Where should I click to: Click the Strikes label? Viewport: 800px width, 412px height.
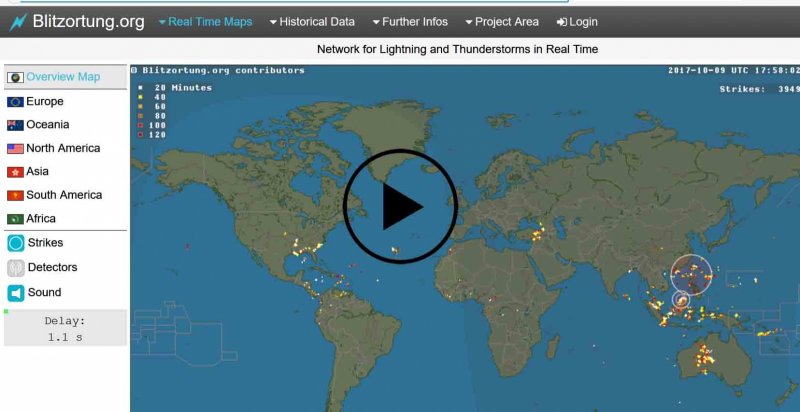[45, 243]
